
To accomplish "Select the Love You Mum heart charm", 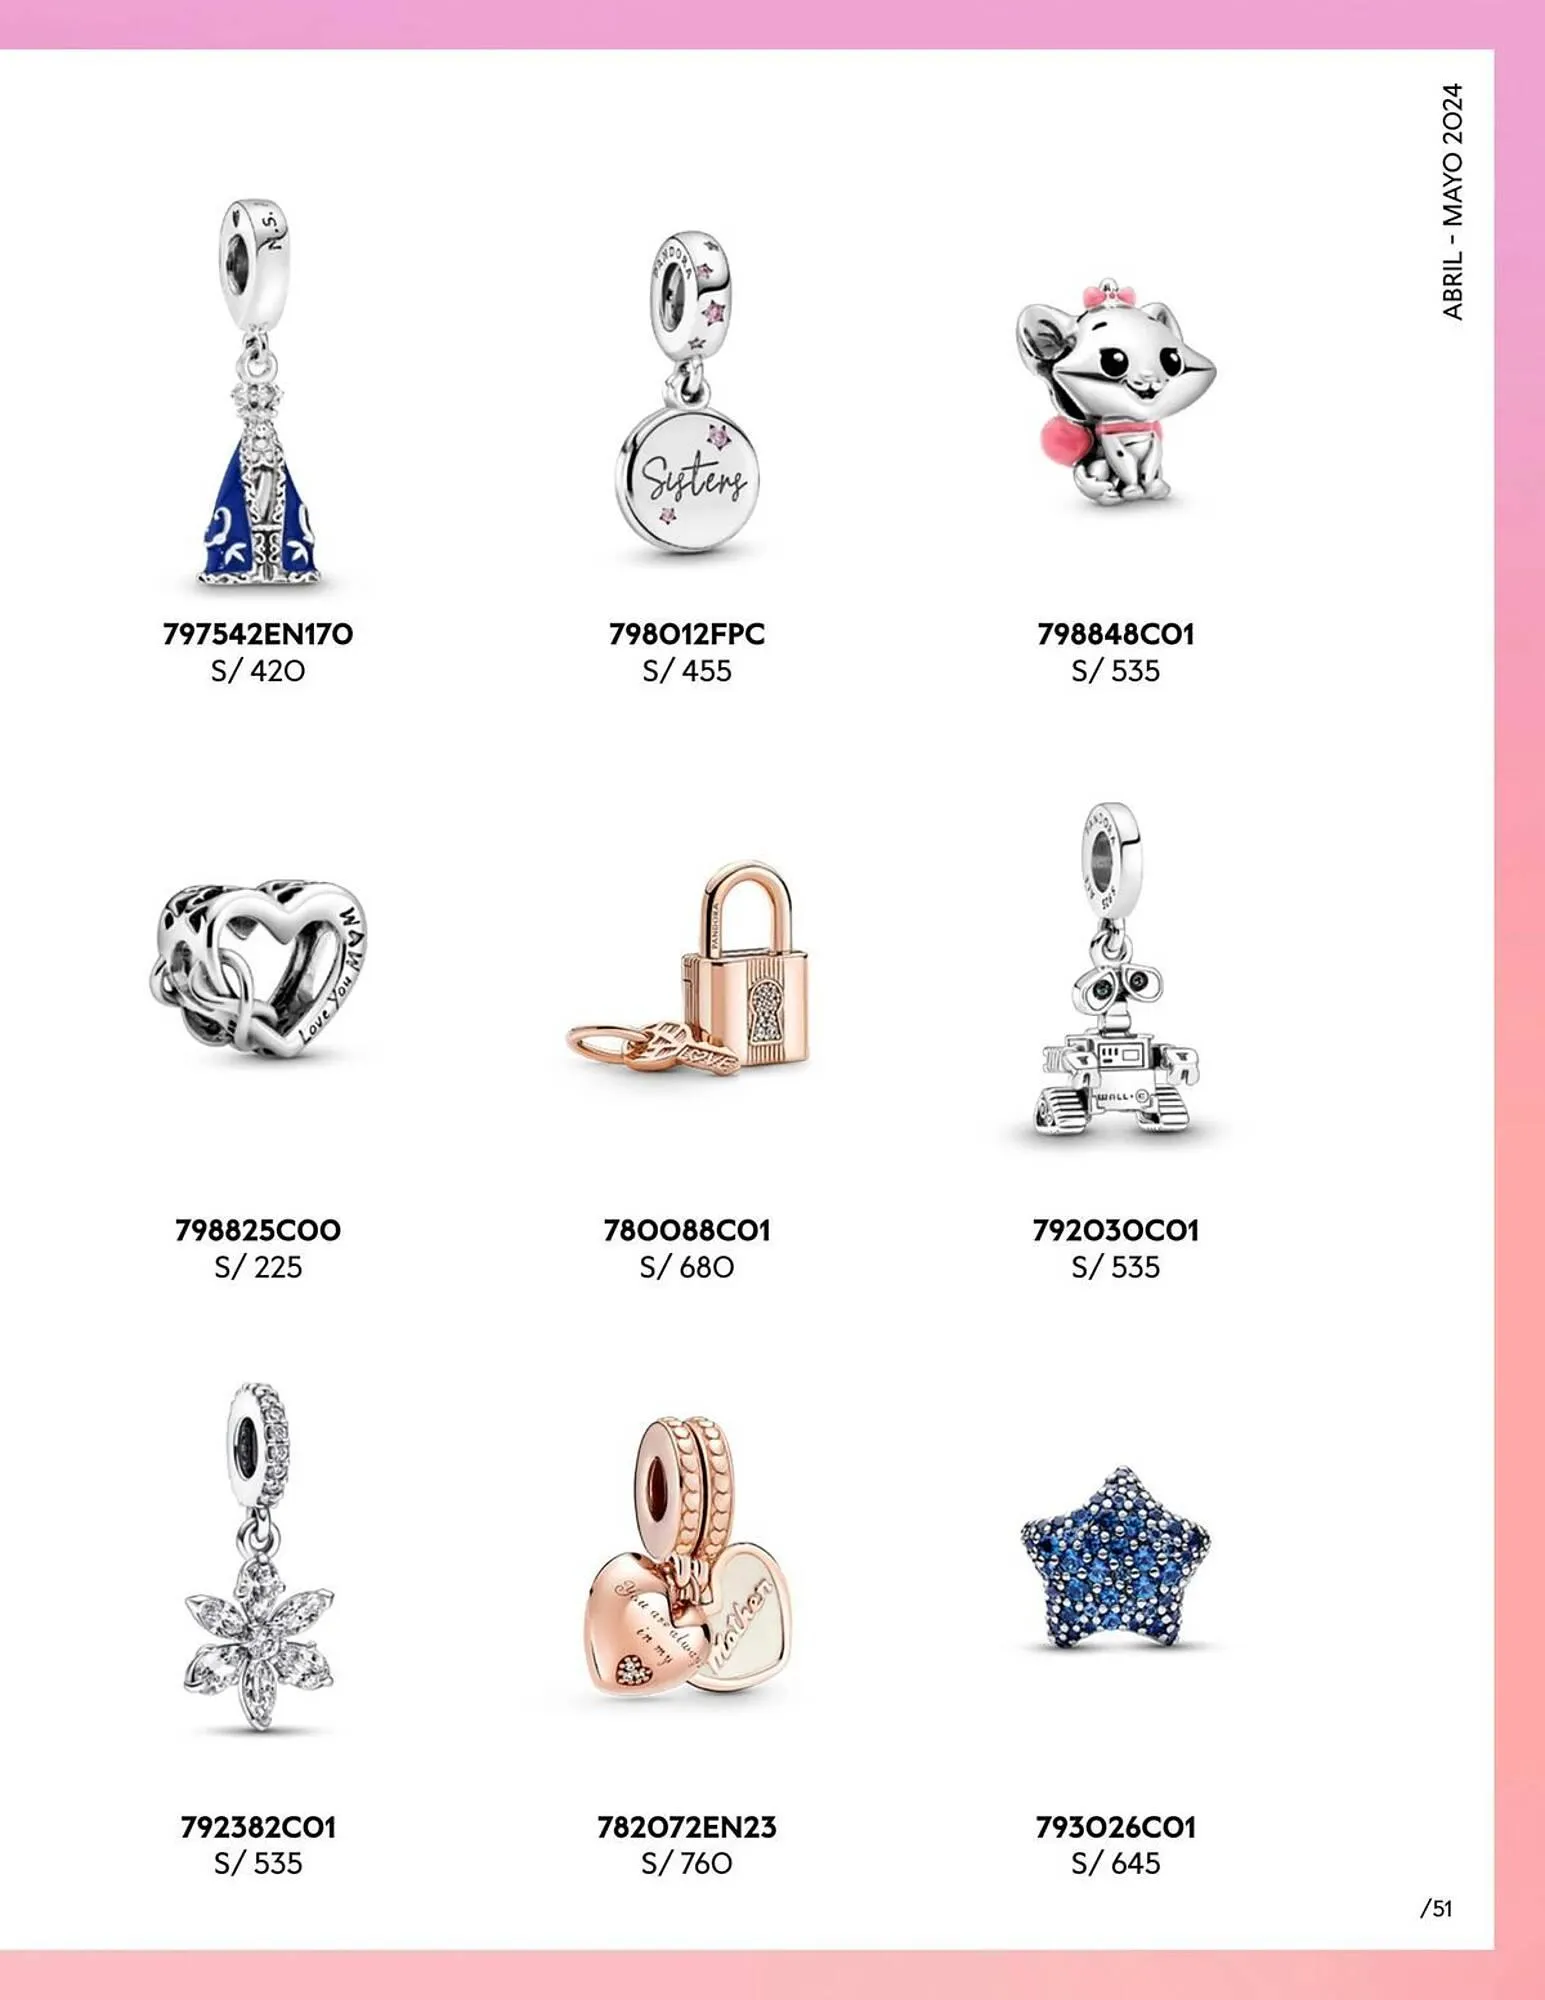I will pos(259,968).
